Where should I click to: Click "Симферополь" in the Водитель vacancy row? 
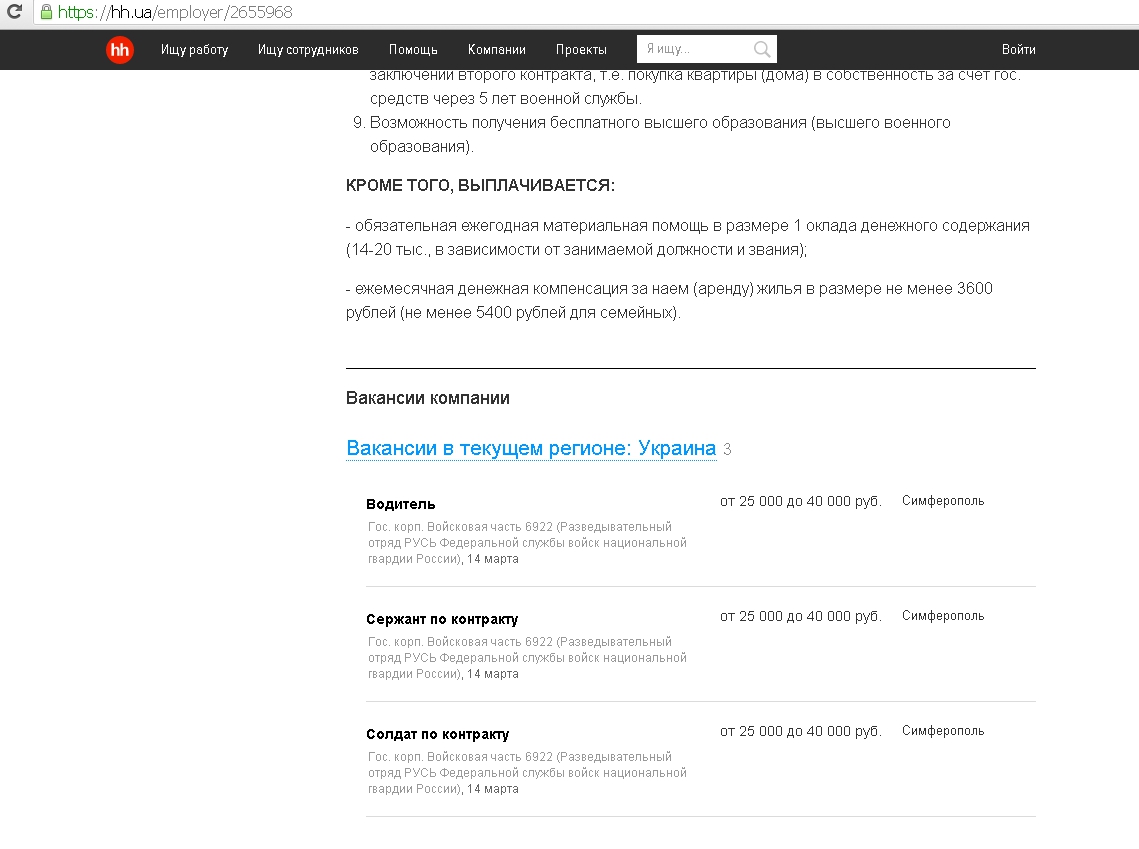[x=942, y=501]
